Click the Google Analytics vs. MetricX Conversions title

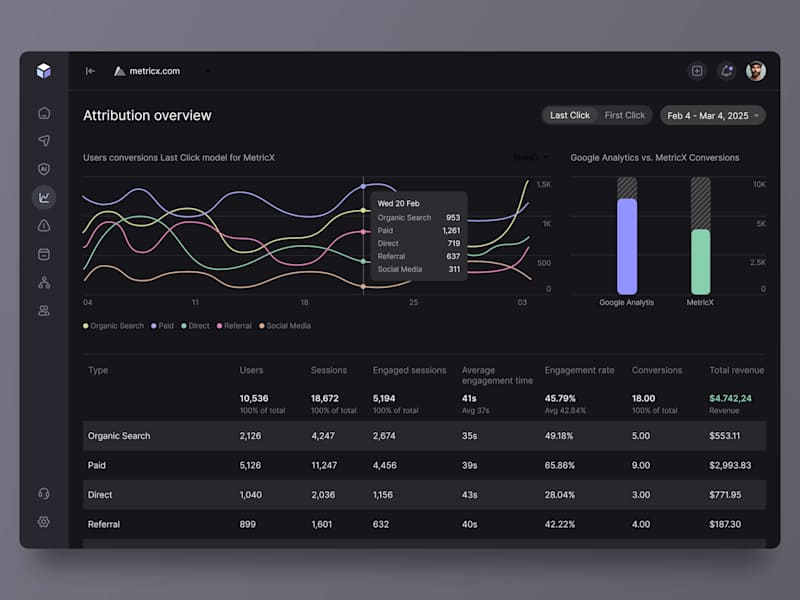click(x=655, y=158)
